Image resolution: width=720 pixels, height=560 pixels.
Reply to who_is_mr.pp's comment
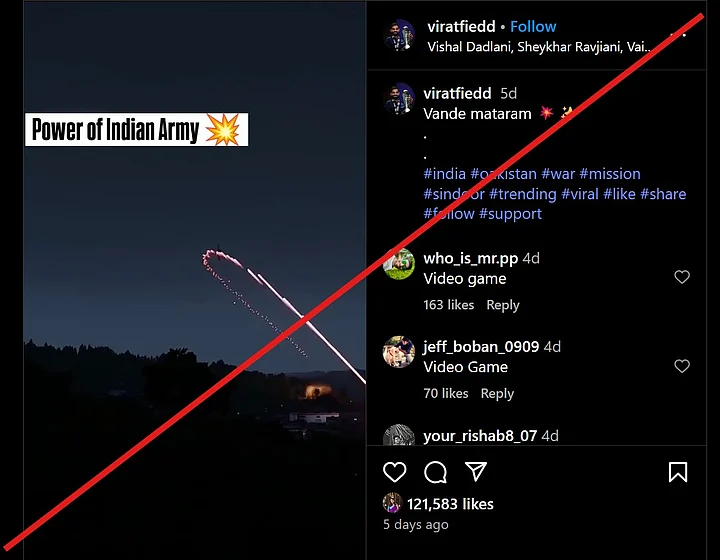click(x=503, y=305)
